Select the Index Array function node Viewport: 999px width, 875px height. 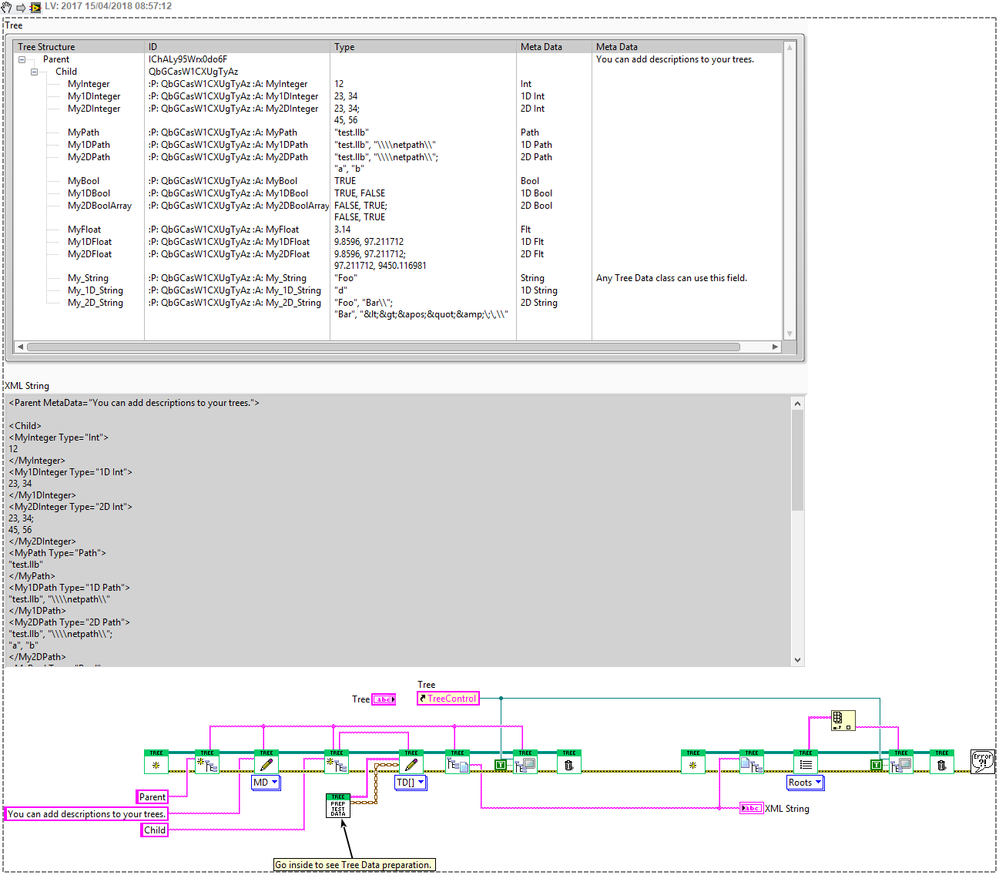coord(842,720)
